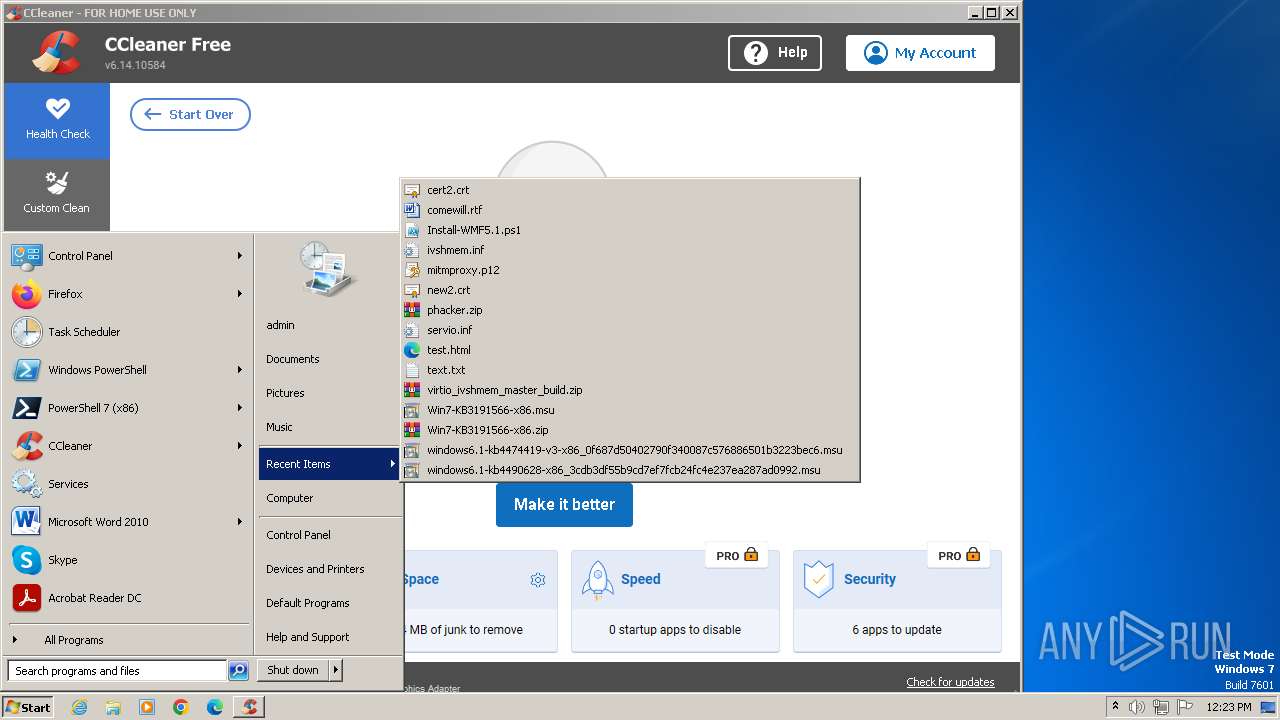
Task: Click the Shut down button
Action: 293,670
